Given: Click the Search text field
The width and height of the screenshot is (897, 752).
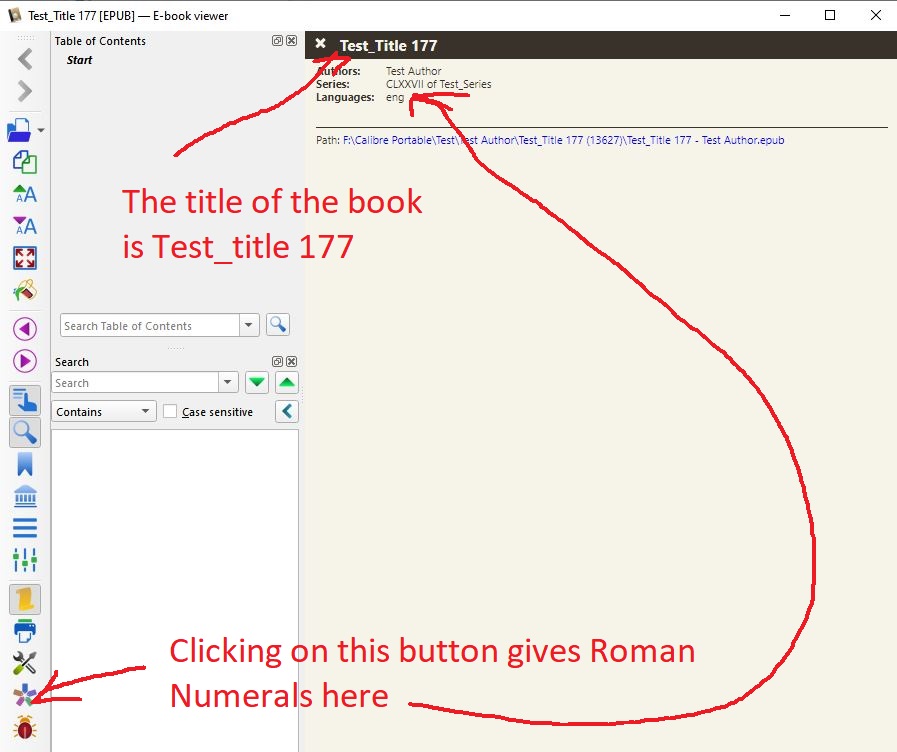Looking at the screenshot, I should [x=135, y=383].
